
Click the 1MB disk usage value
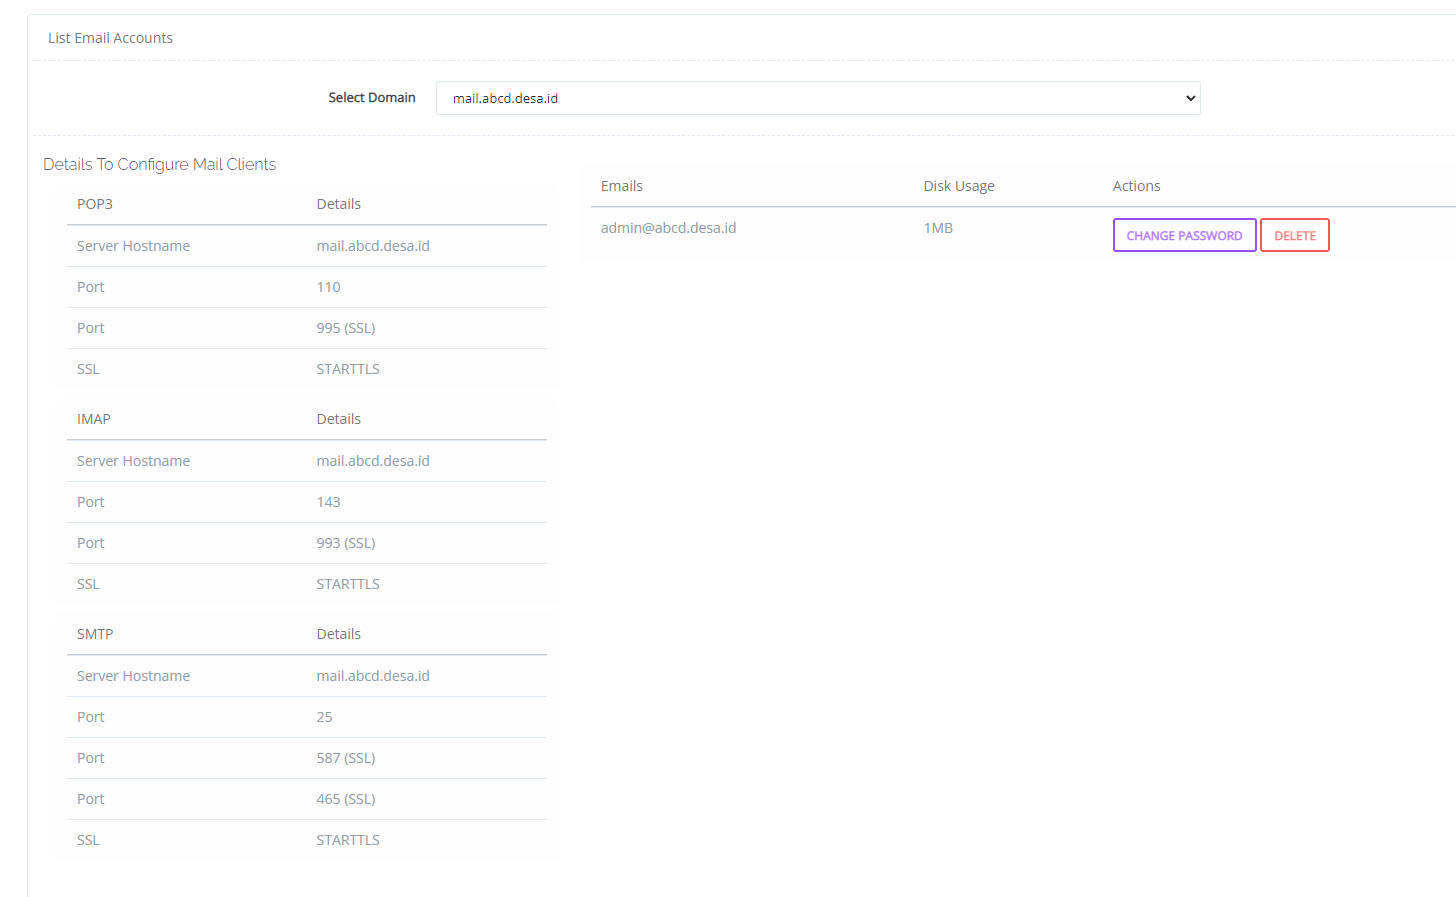938,228
